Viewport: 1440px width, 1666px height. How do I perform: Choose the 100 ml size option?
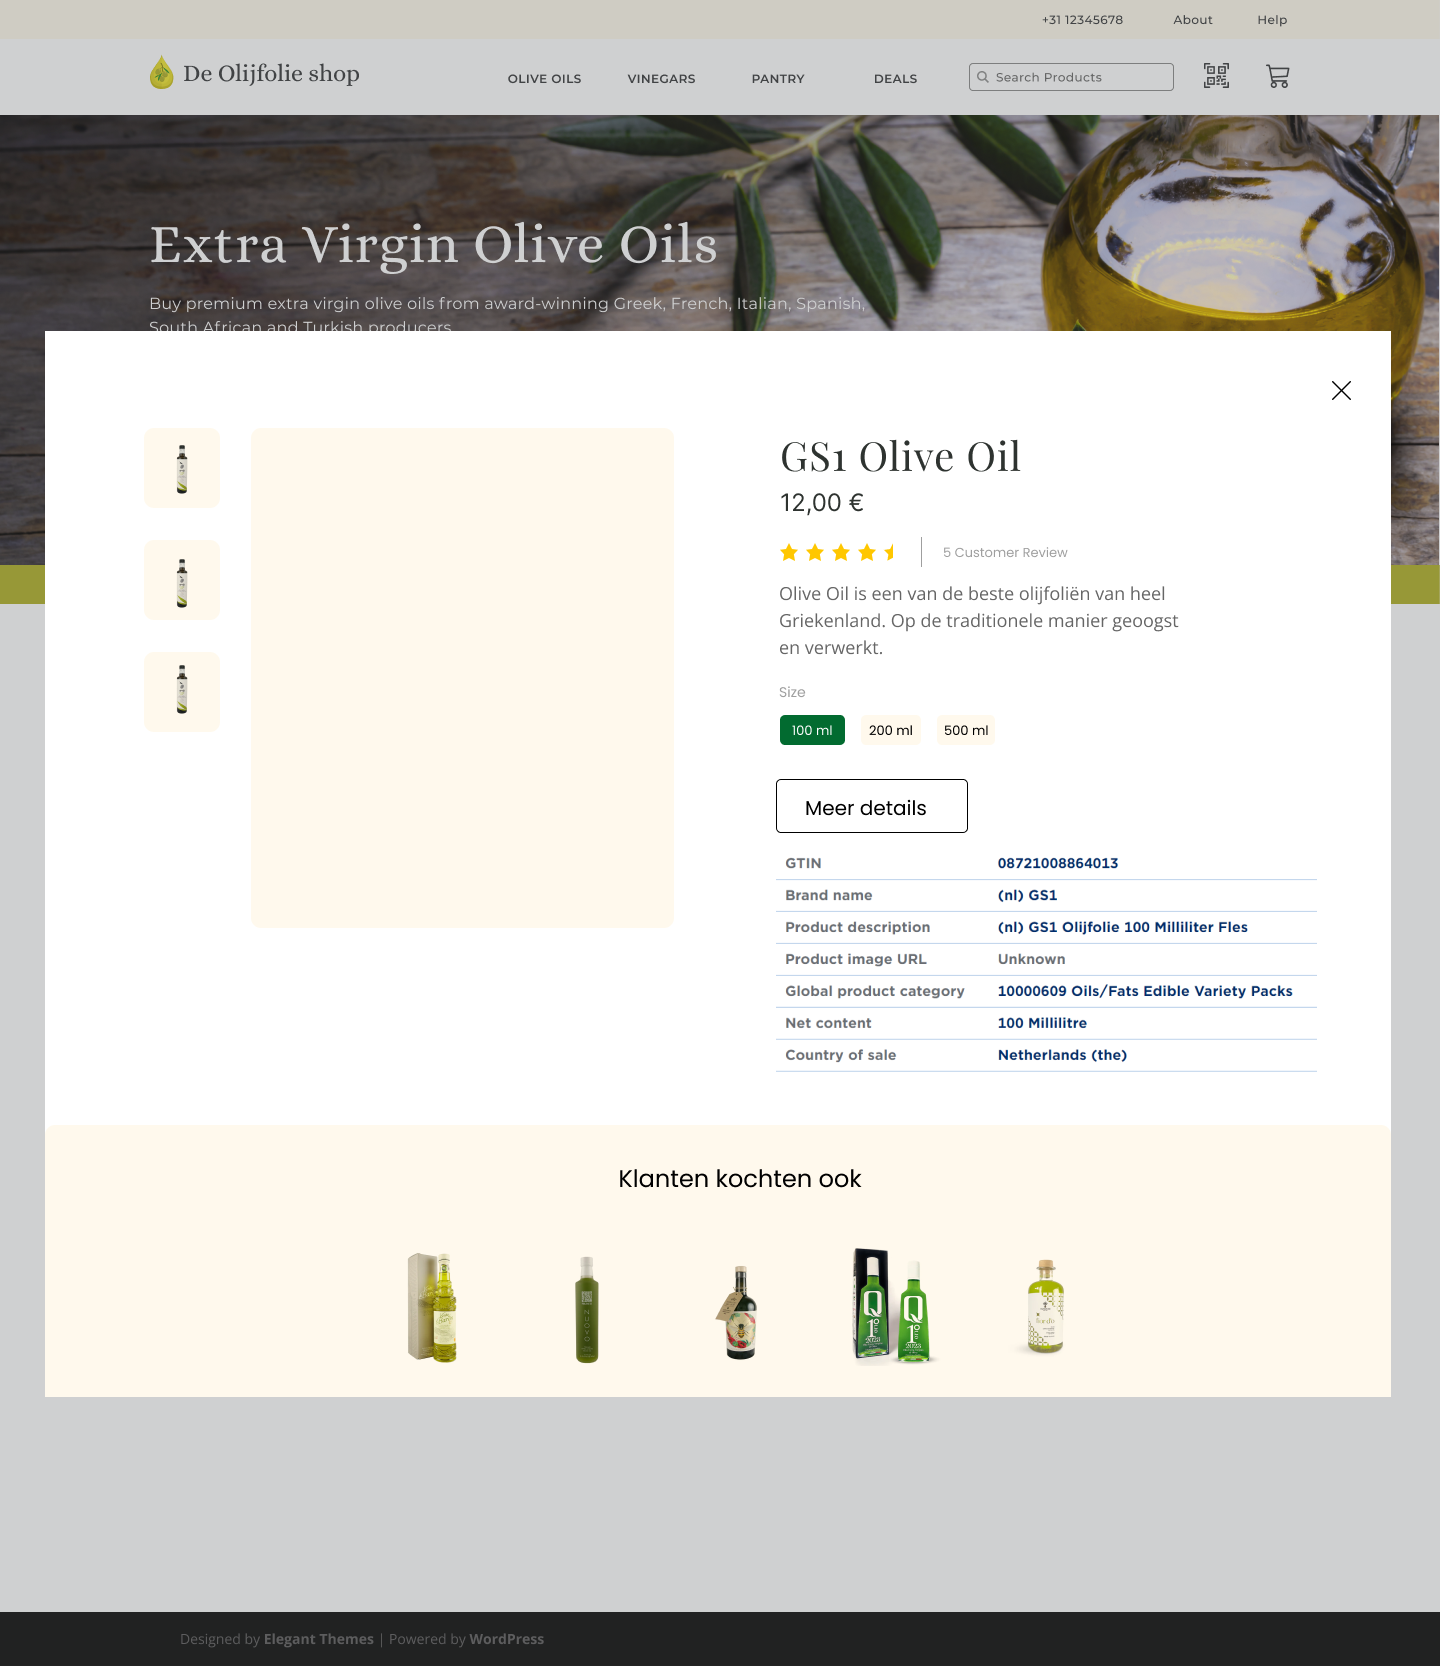click(812, 730)
